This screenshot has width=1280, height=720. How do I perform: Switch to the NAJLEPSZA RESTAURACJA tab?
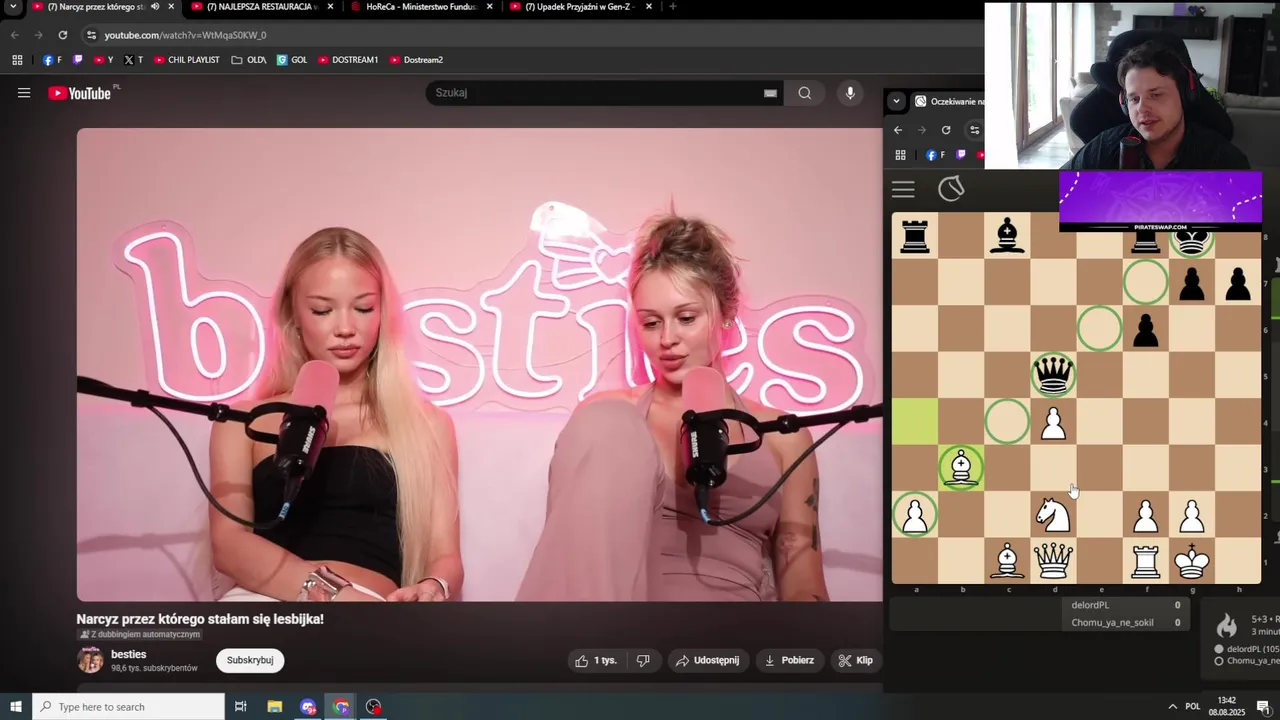[262, 7]
